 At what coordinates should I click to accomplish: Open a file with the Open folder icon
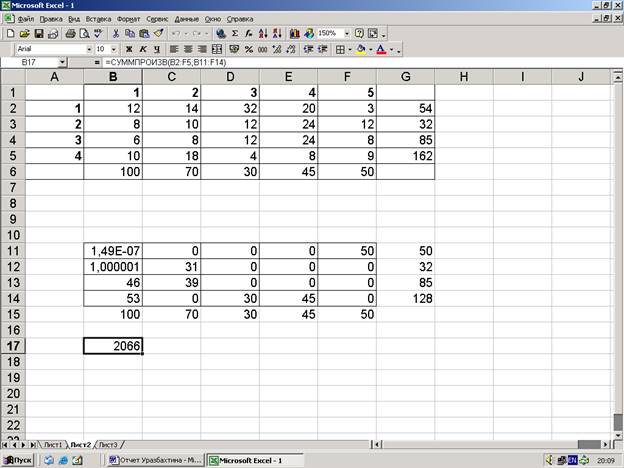pyautogui.click(x=25, y=34)
